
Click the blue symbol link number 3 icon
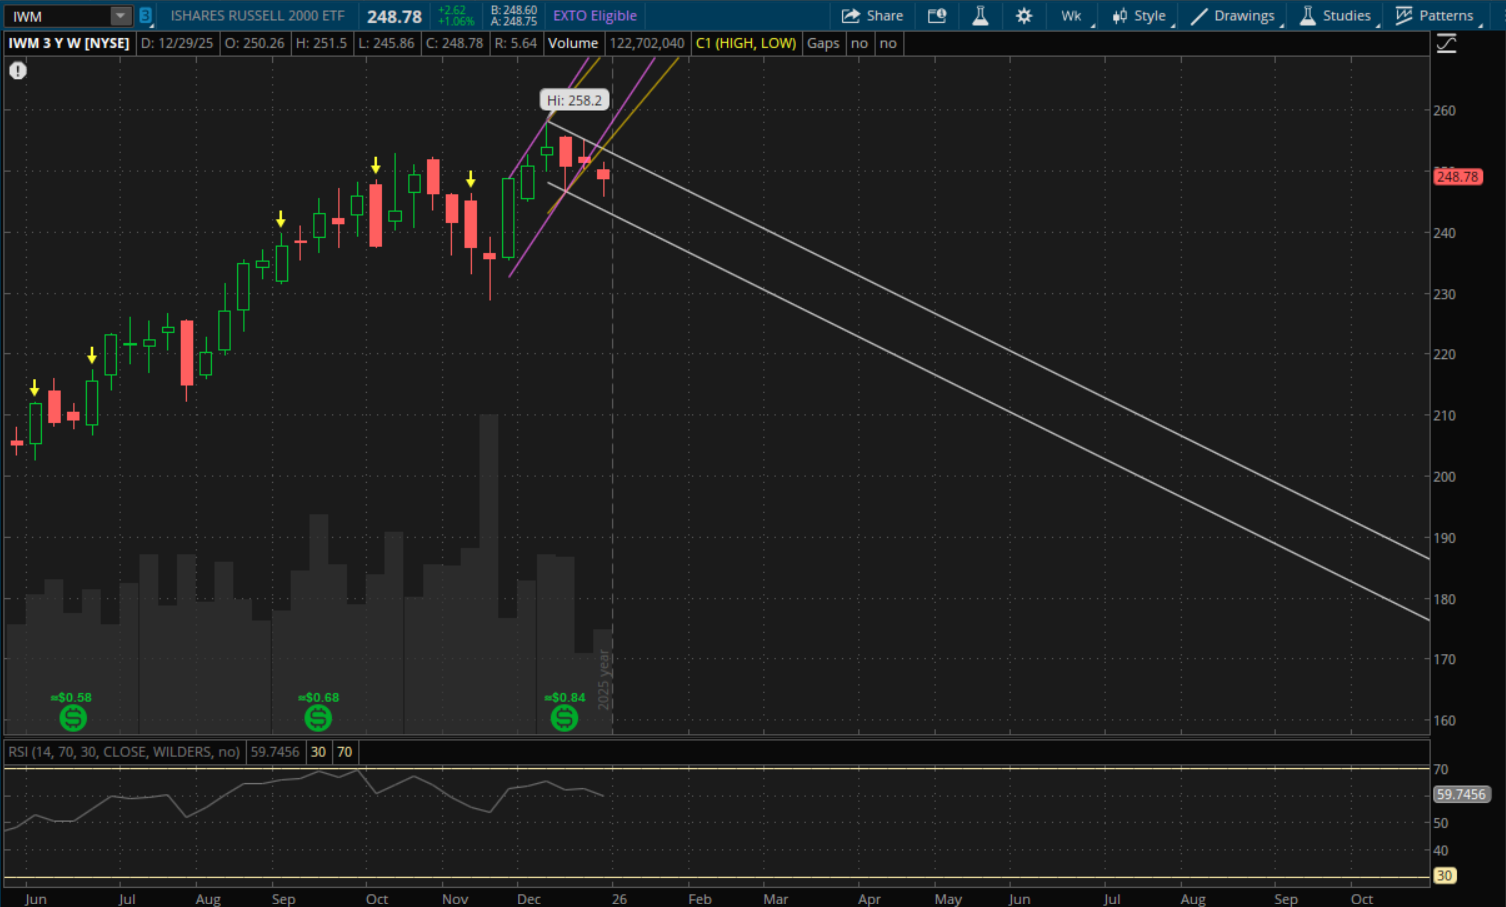146,16
